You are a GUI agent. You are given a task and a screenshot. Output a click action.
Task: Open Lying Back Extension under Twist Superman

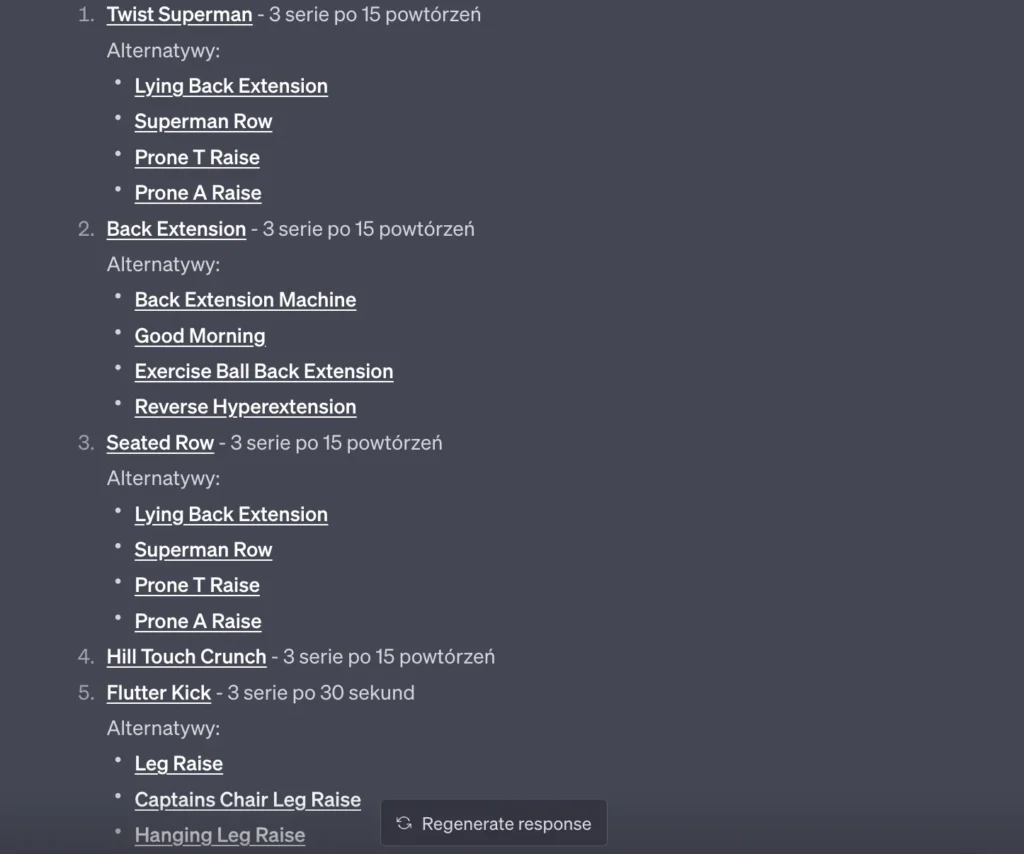pos(231,86)
